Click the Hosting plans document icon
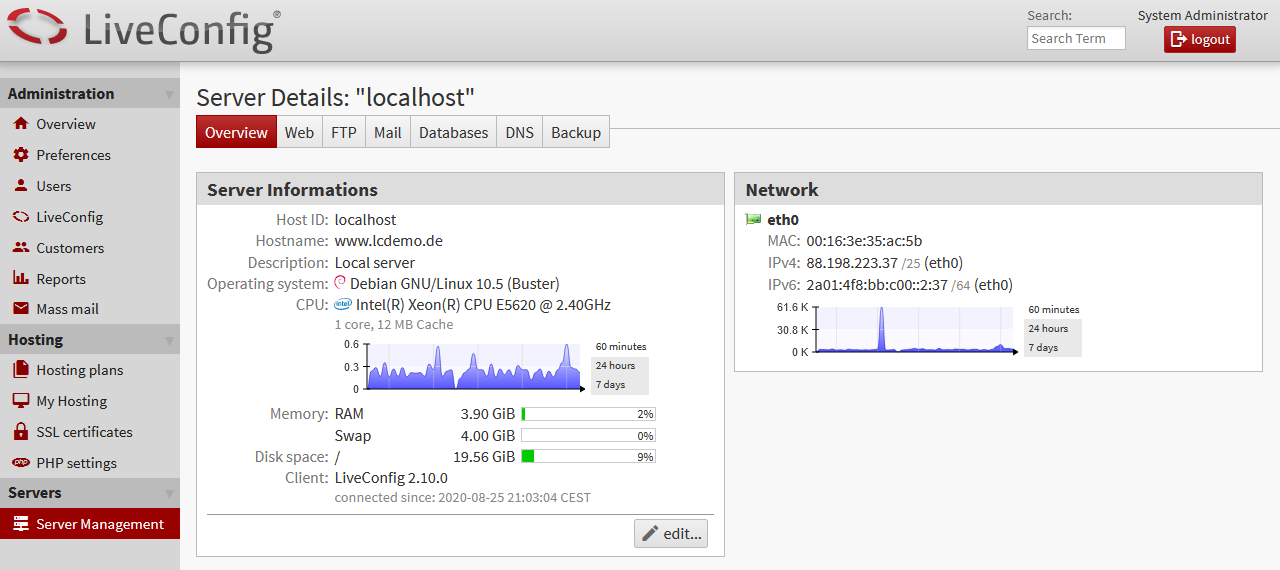This screenshot has height=570, width=1280. click(20, 370)
